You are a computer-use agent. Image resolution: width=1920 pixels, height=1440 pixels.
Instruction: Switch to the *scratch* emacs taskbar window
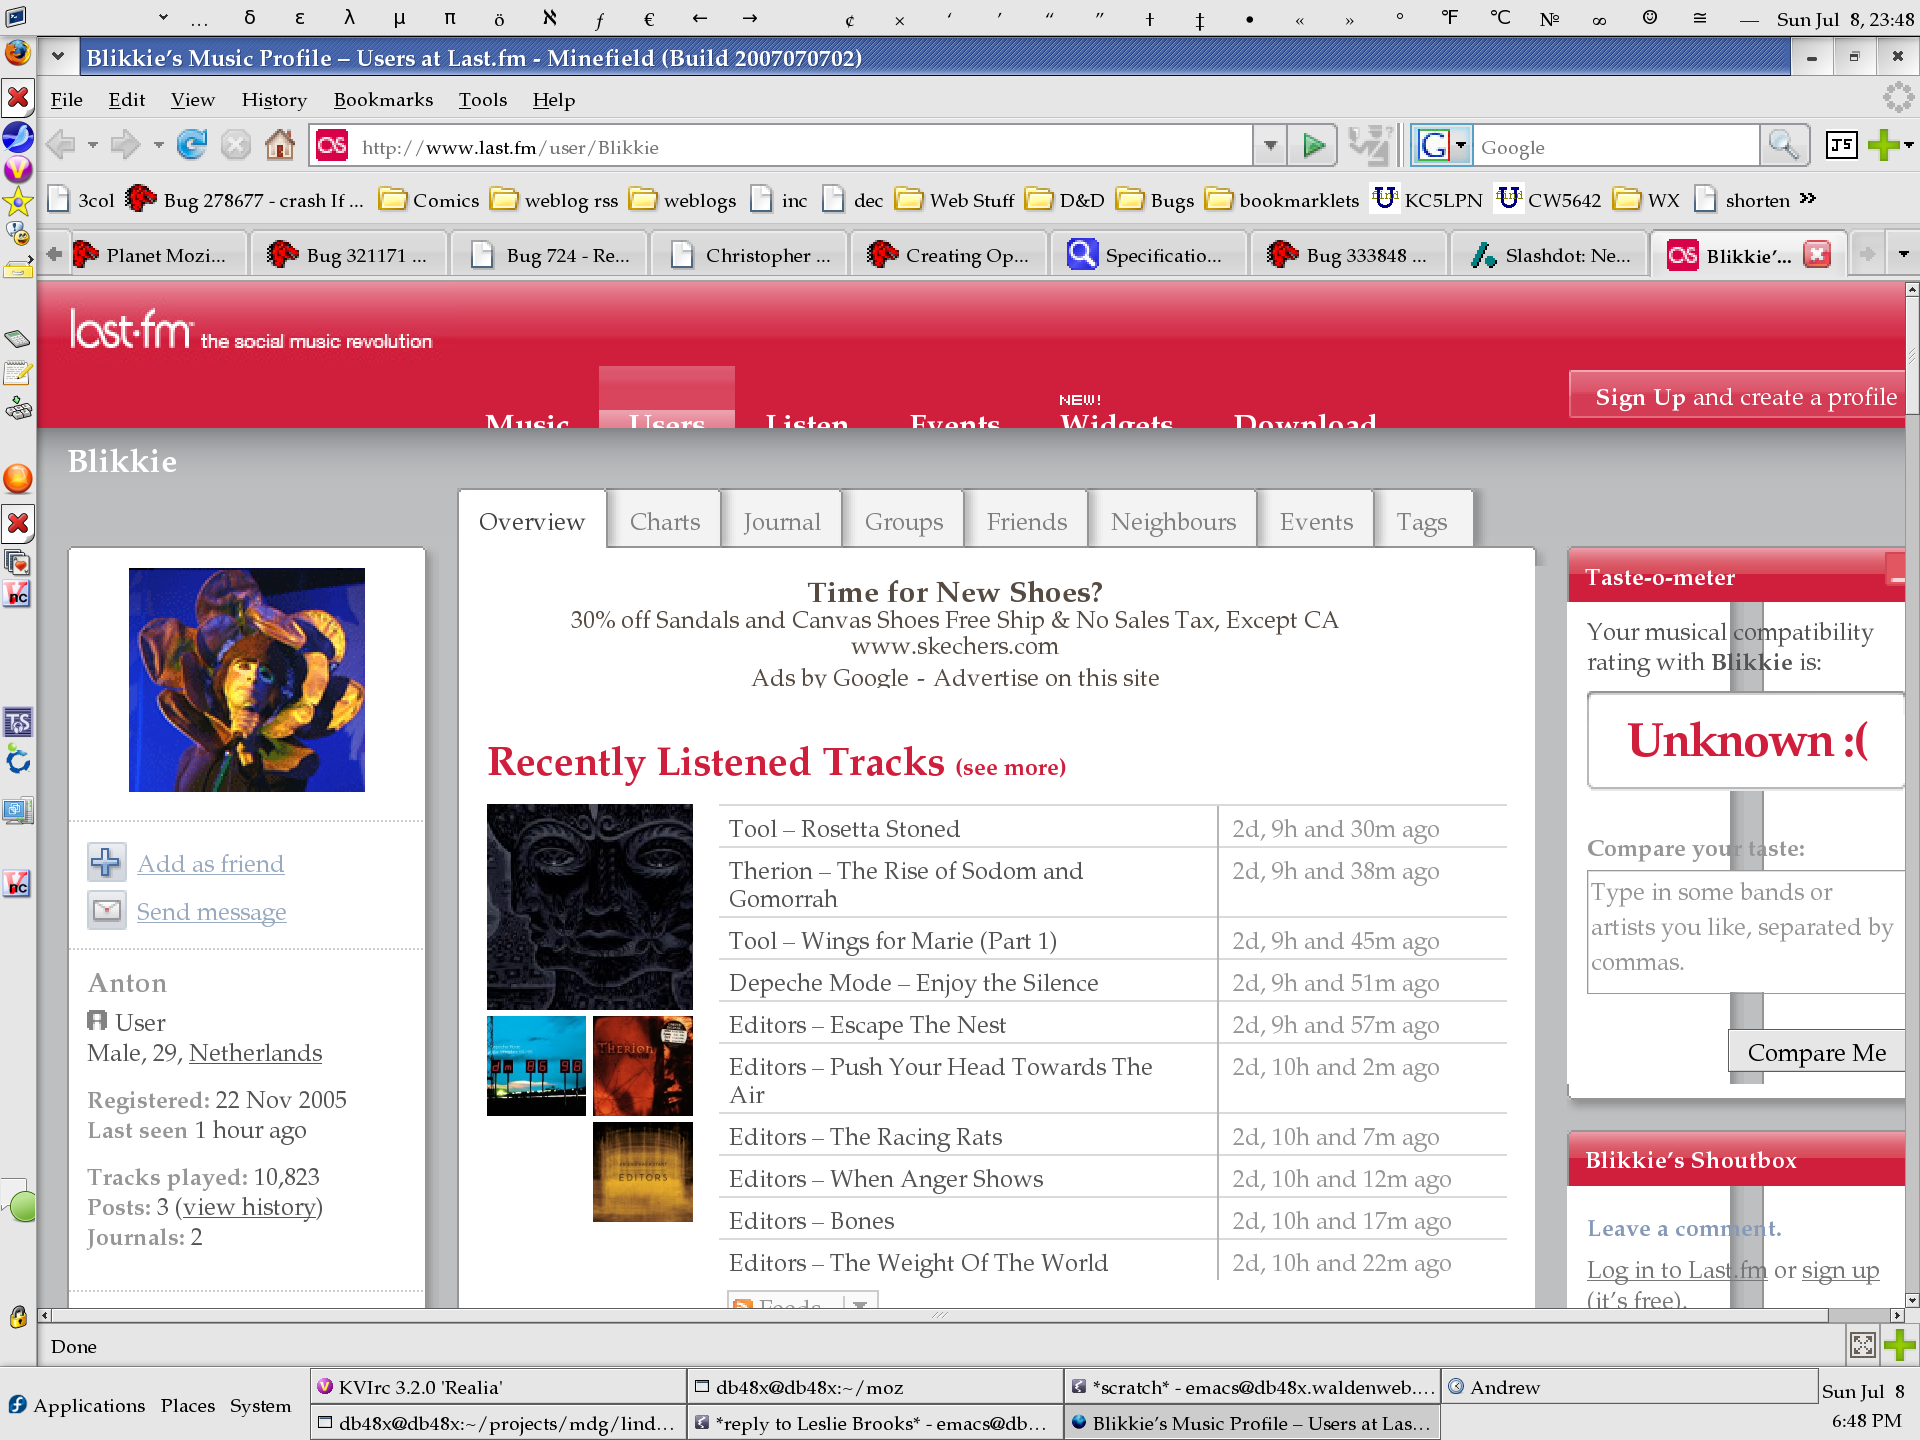click(1251, 1387)
